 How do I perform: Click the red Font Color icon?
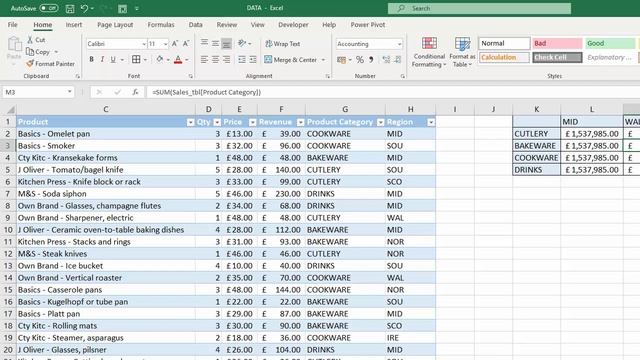click(x=178, y=60)
